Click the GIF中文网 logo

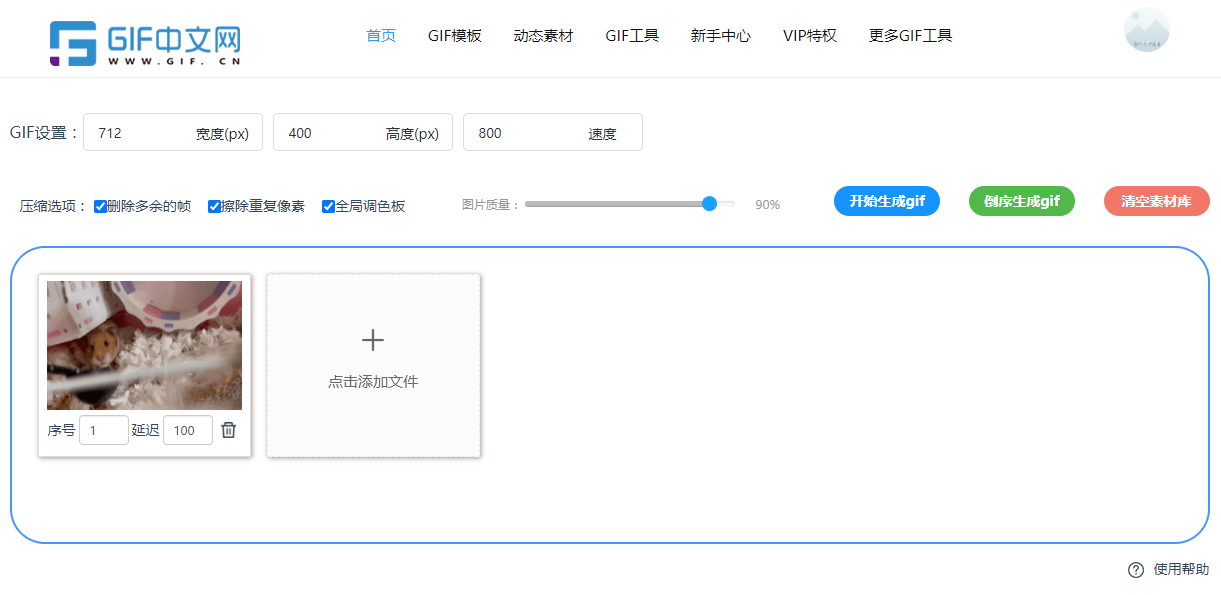[x=145, y=43]
